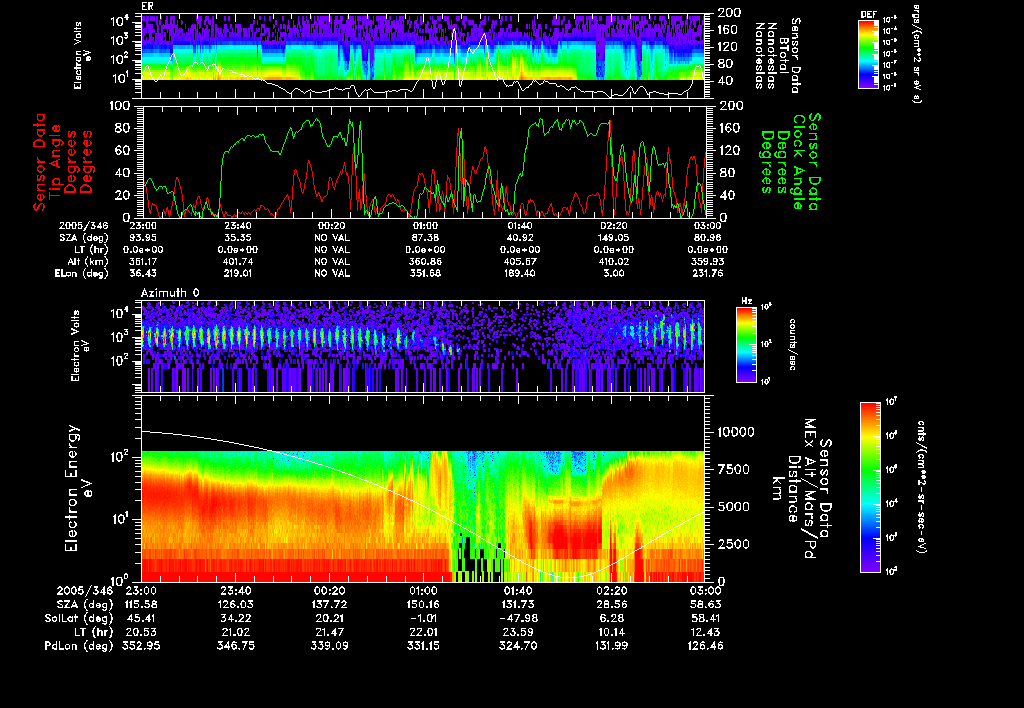
Task: Click the SolLat value '-47.98'
Action: [517, 619]
